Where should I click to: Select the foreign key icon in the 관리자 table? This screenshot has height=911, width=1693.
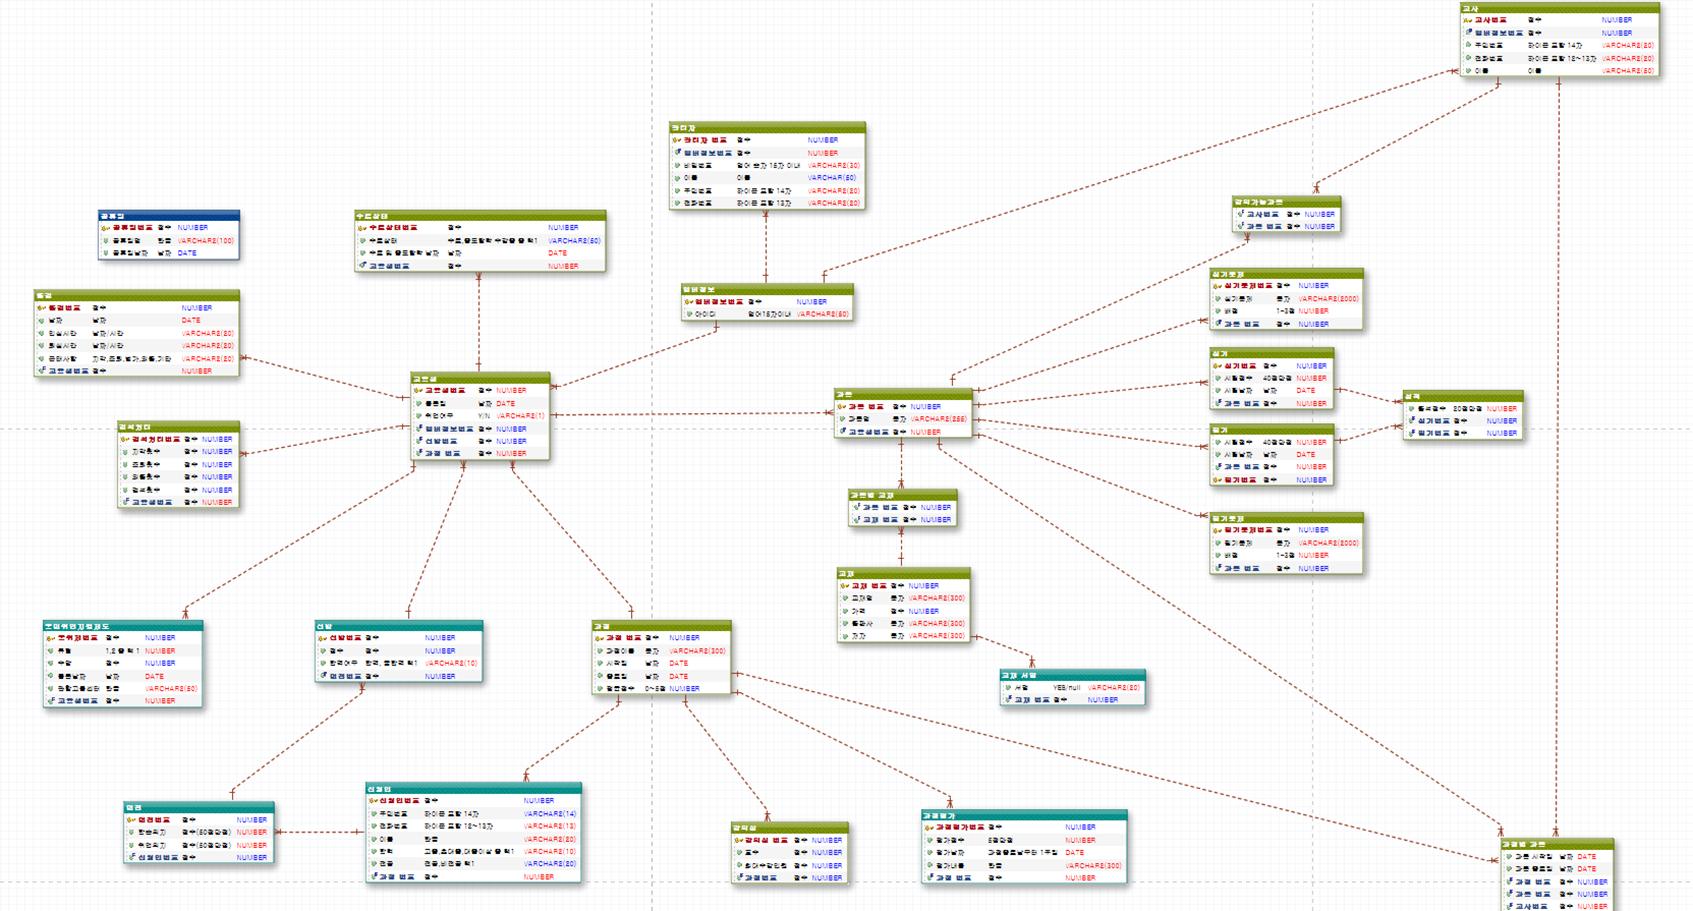678,153
